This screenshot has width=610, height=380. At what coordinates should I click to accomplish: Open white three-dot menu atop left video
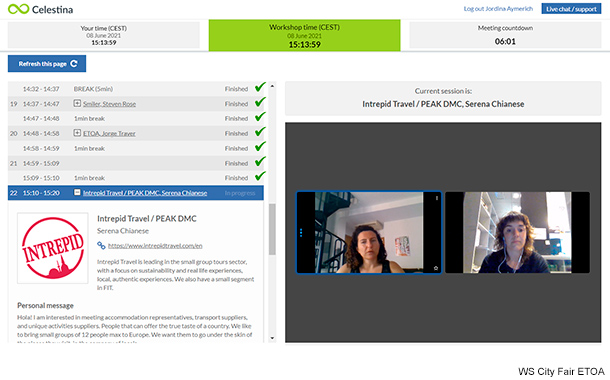point(437,198)
